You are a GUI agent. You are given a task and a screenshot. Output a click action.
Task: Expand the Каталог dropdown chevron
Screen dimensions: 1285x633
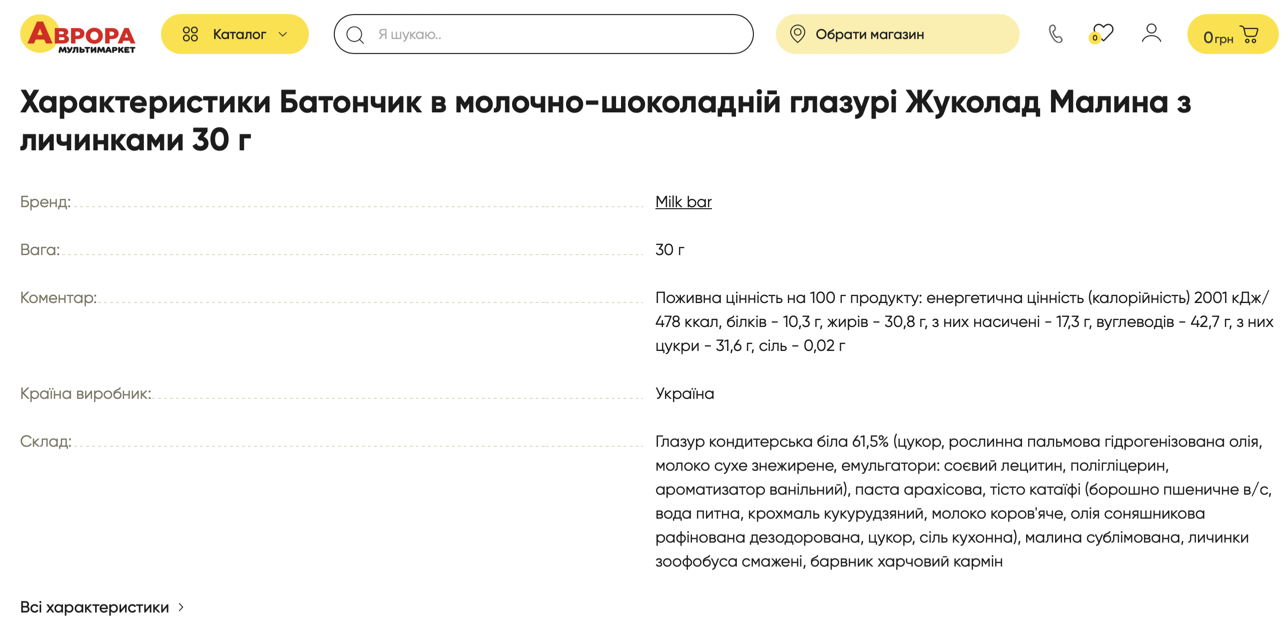(283, 34)
